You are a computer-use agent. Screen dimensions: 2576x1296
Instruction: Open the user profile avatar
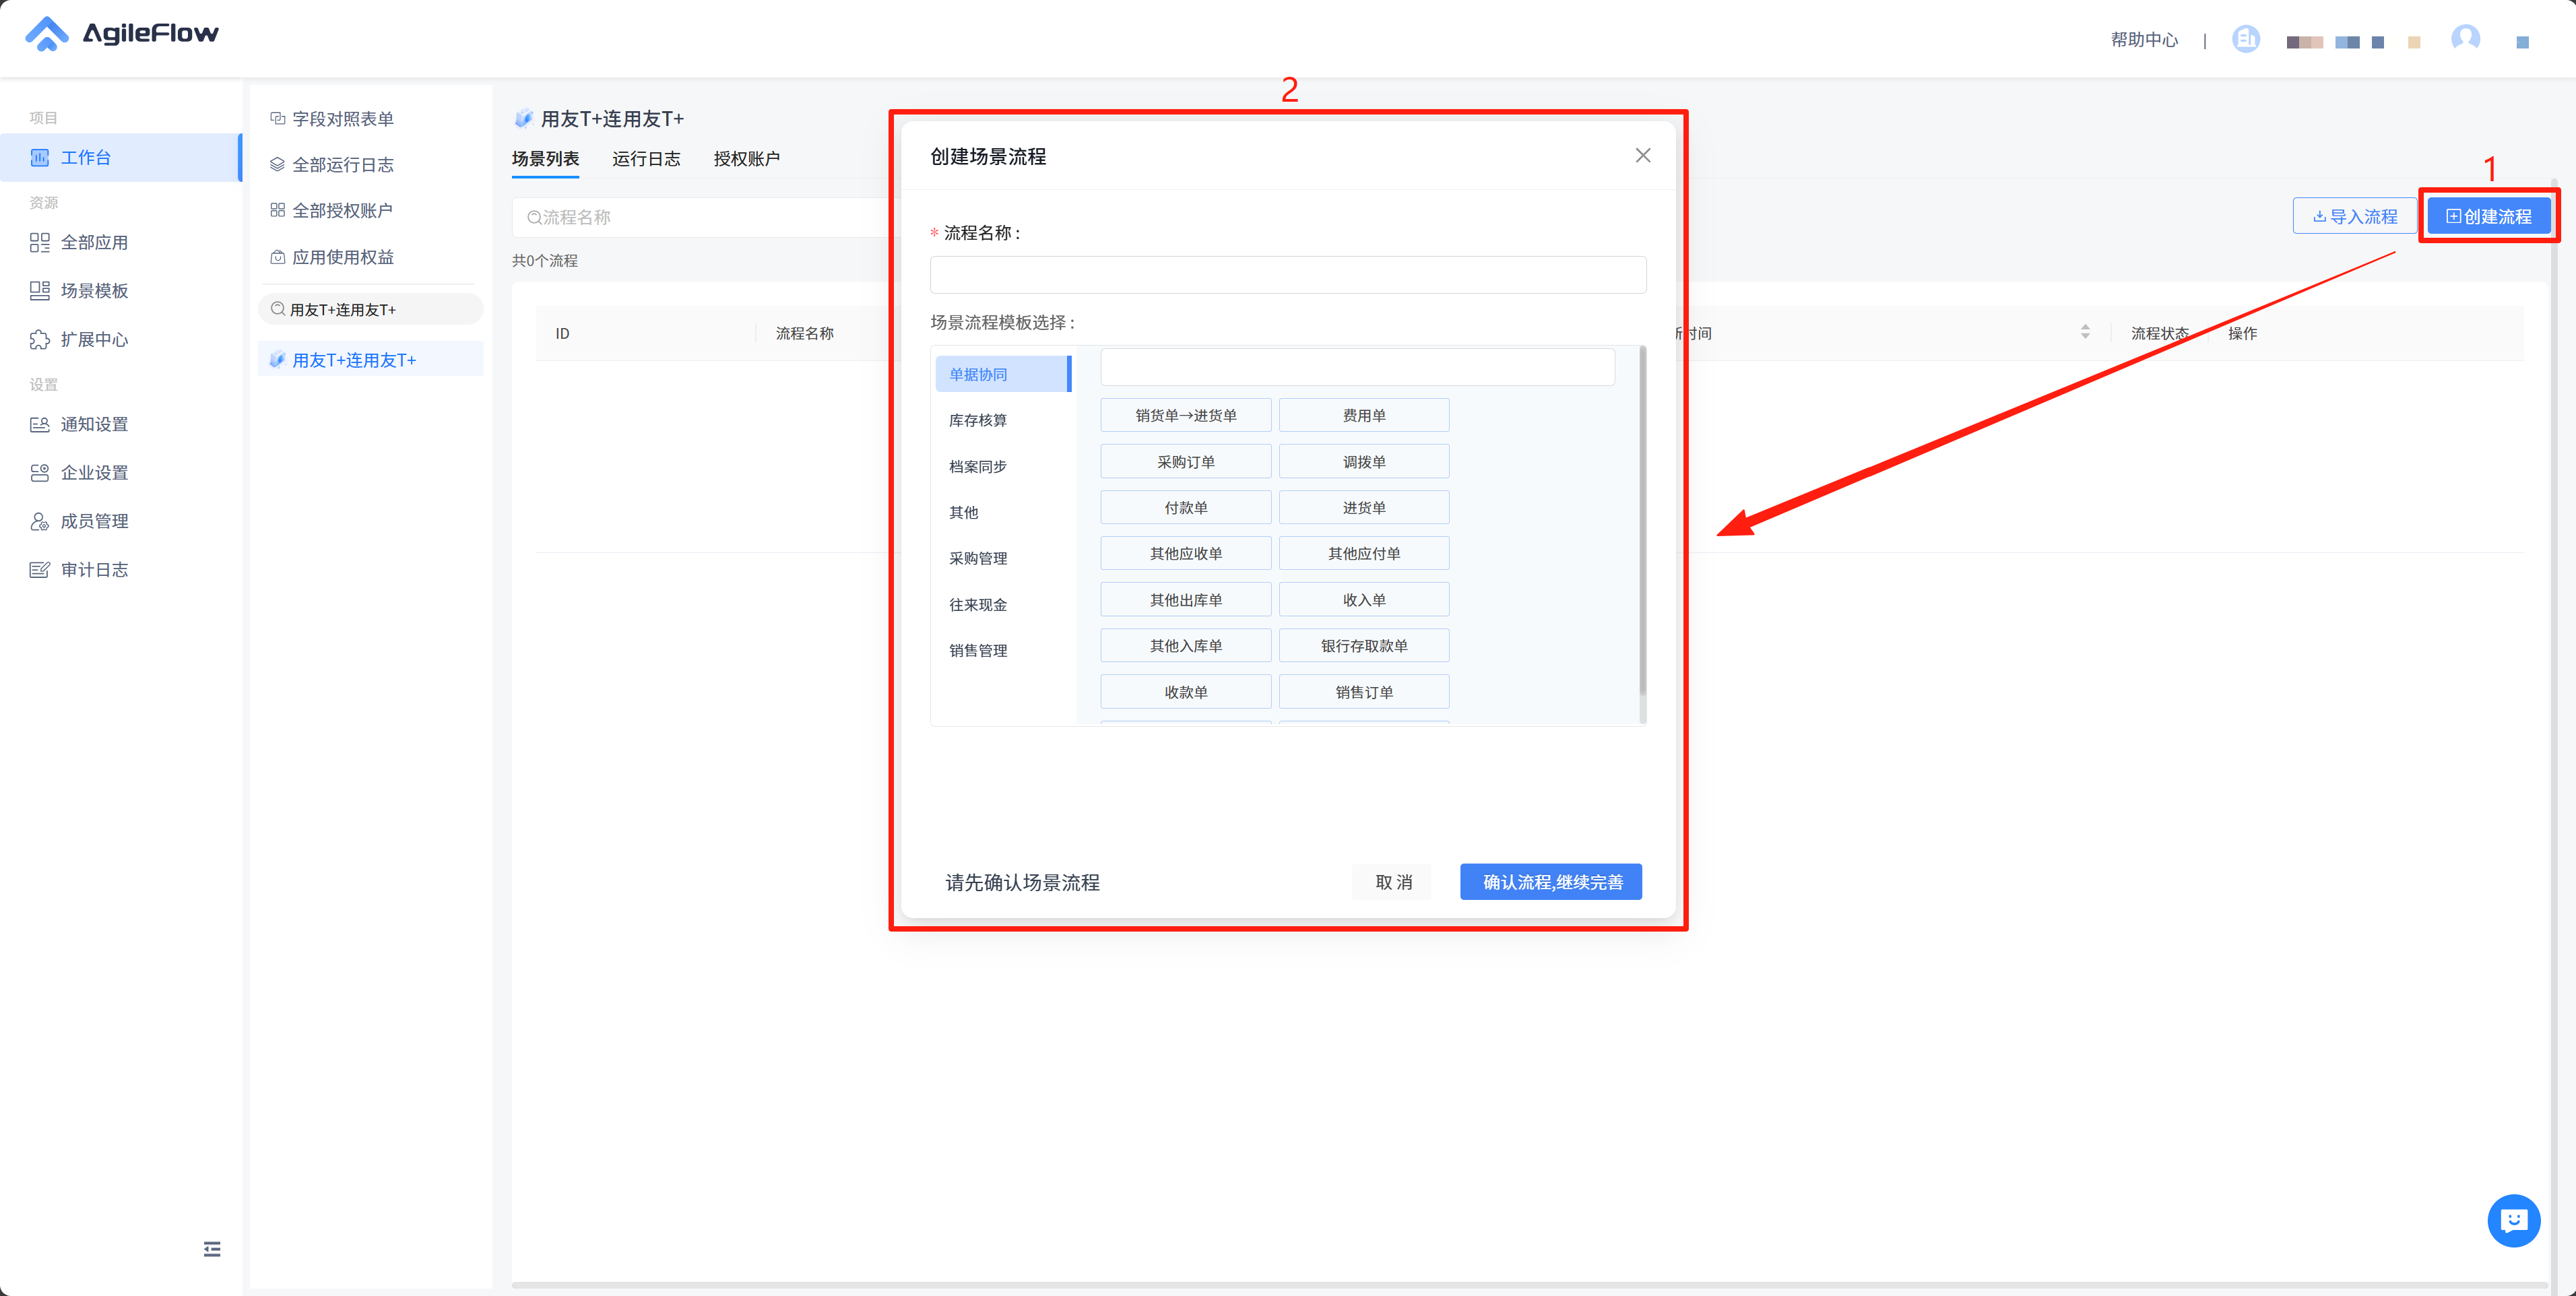coord(2465,38)
